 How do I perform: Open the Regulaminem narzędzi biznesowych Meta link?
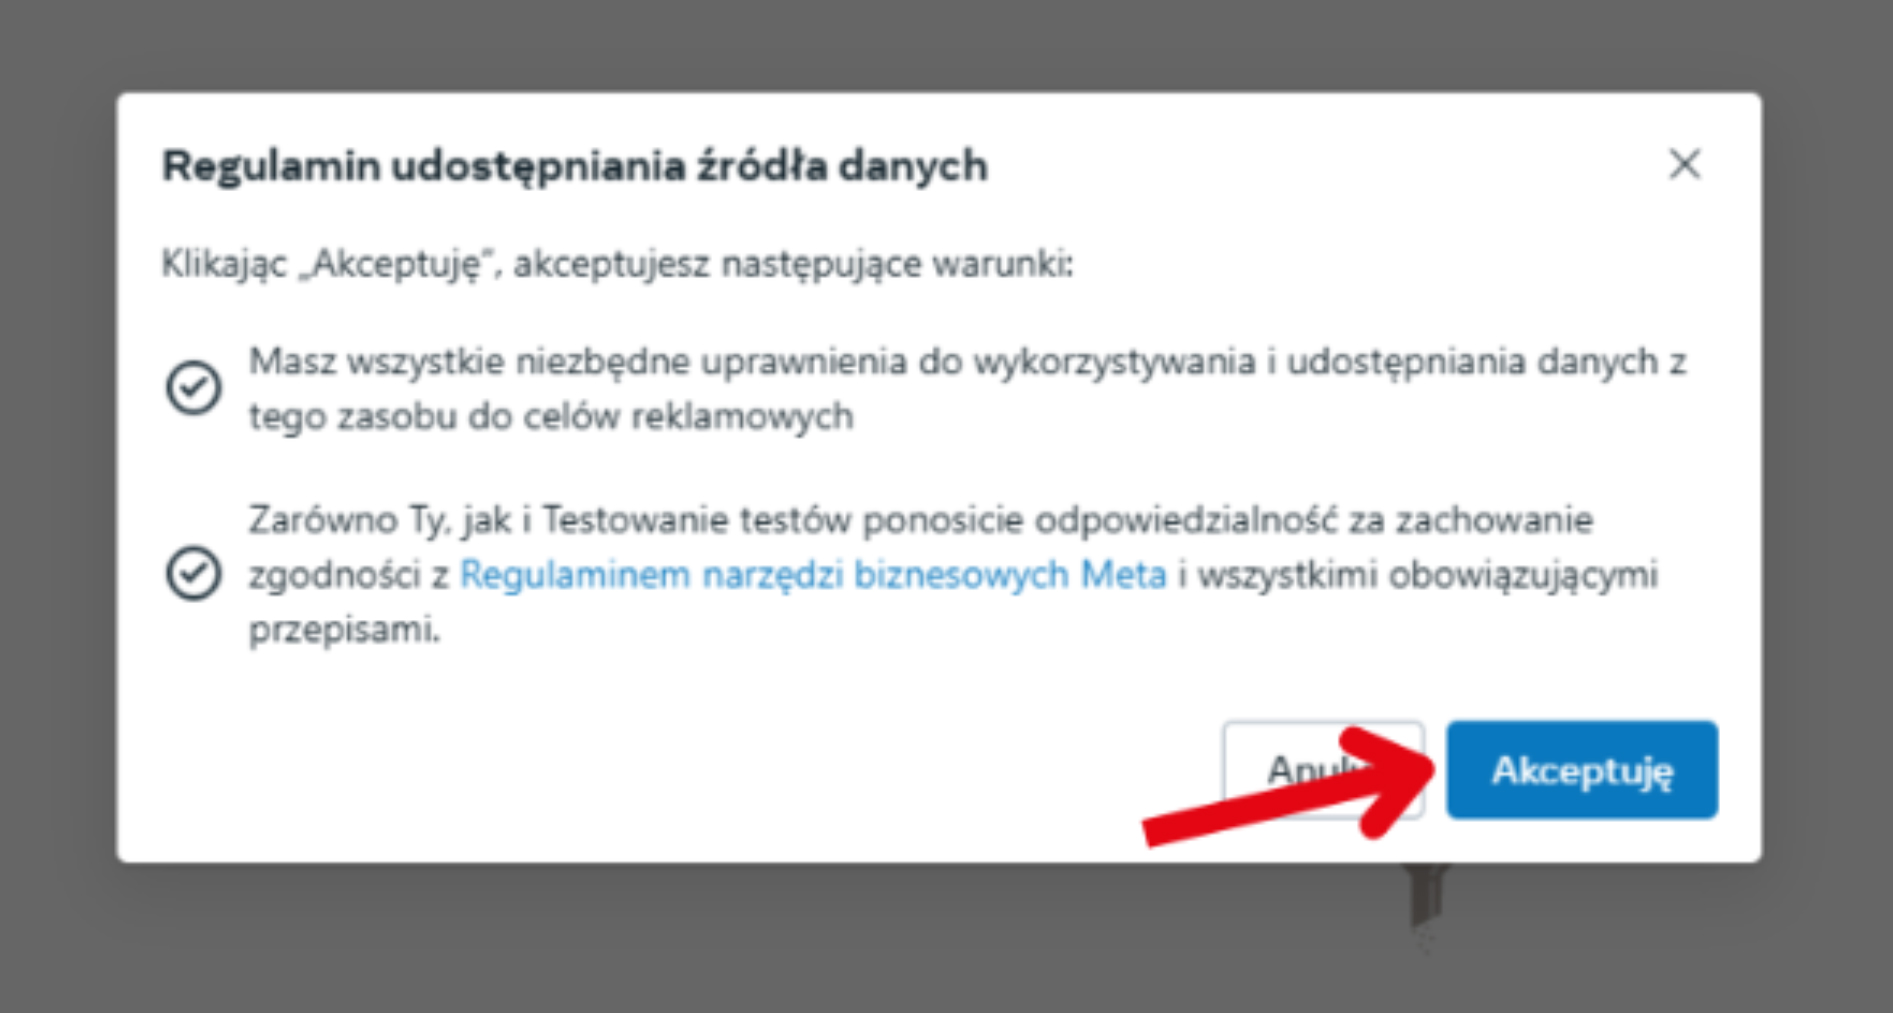coord(812,575)
